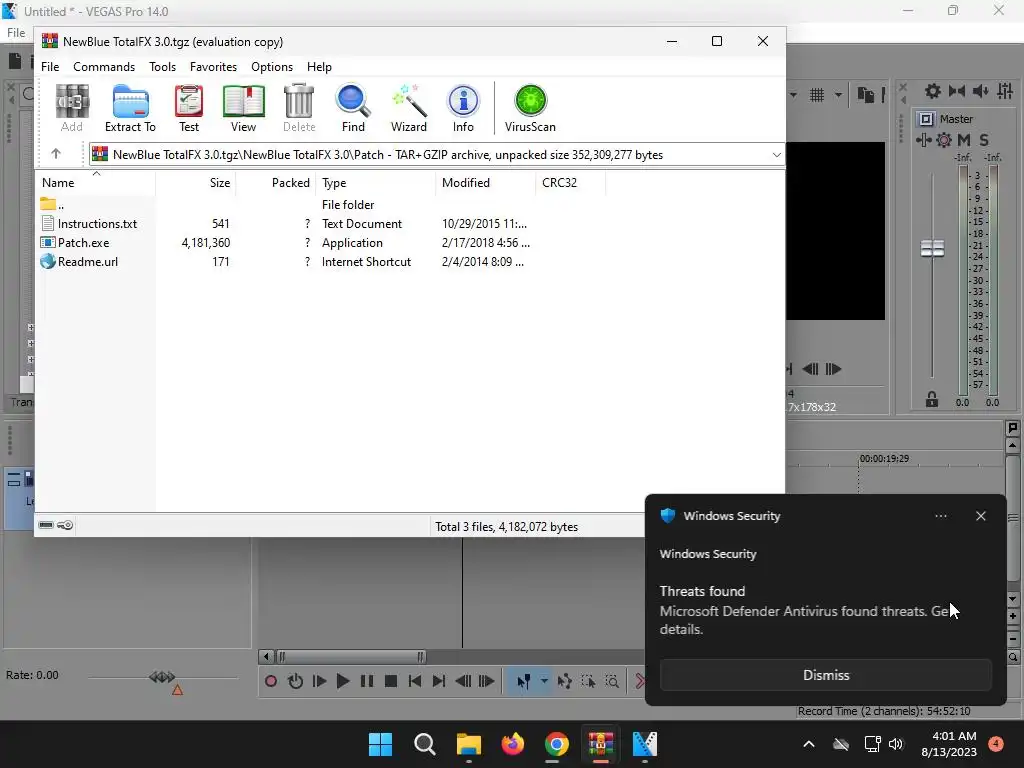Open Firefox from the taskbar
Viewport: 1024px width, 768px height.
point(513,744)
